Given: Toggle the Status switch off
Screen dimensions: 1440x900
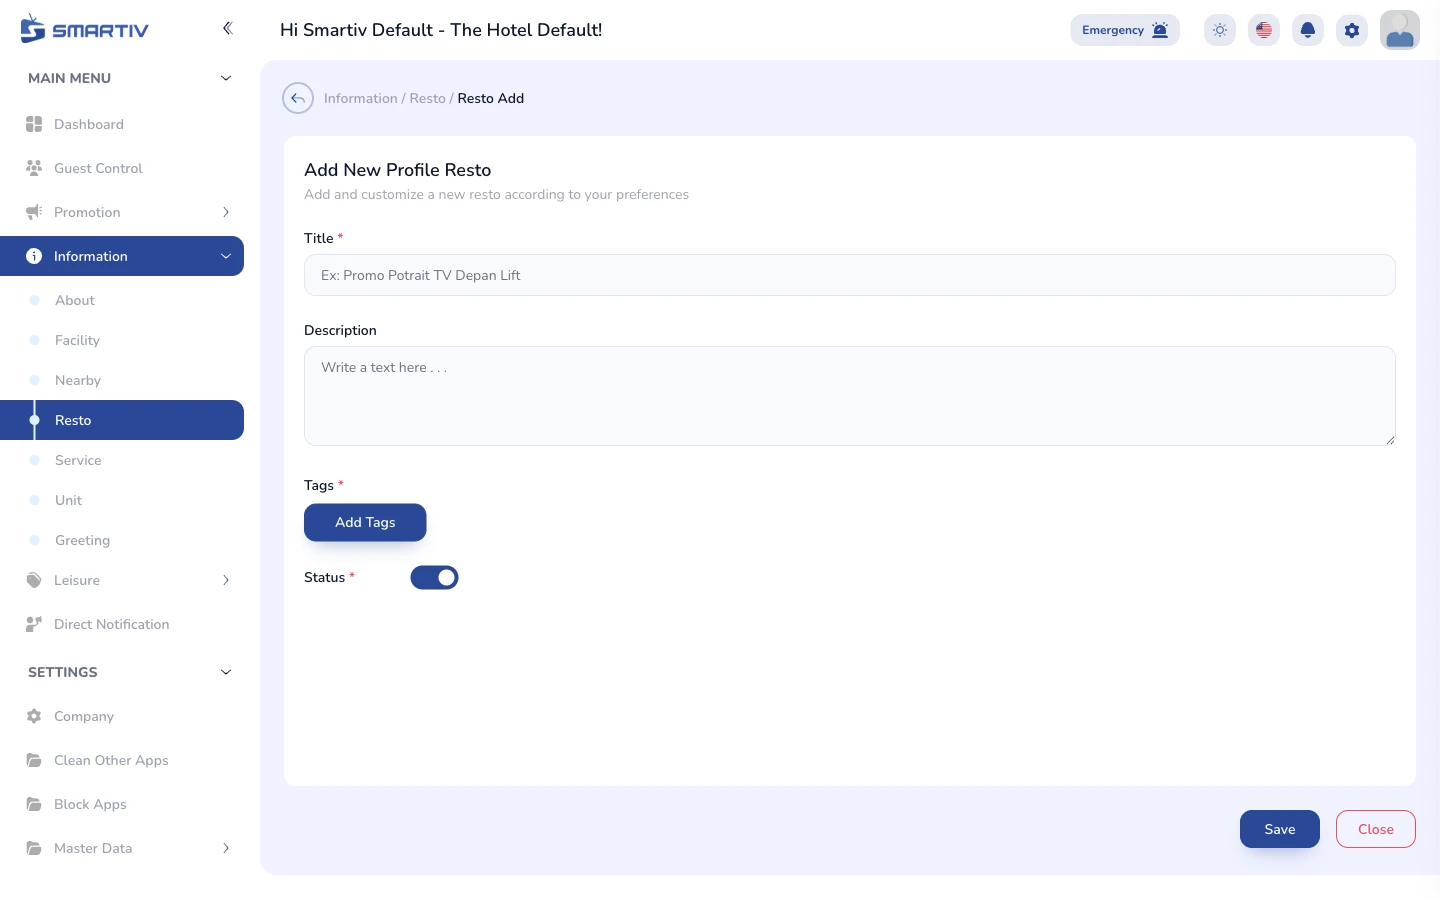Looking at the screenshot, I should click(x=434, y=577).
